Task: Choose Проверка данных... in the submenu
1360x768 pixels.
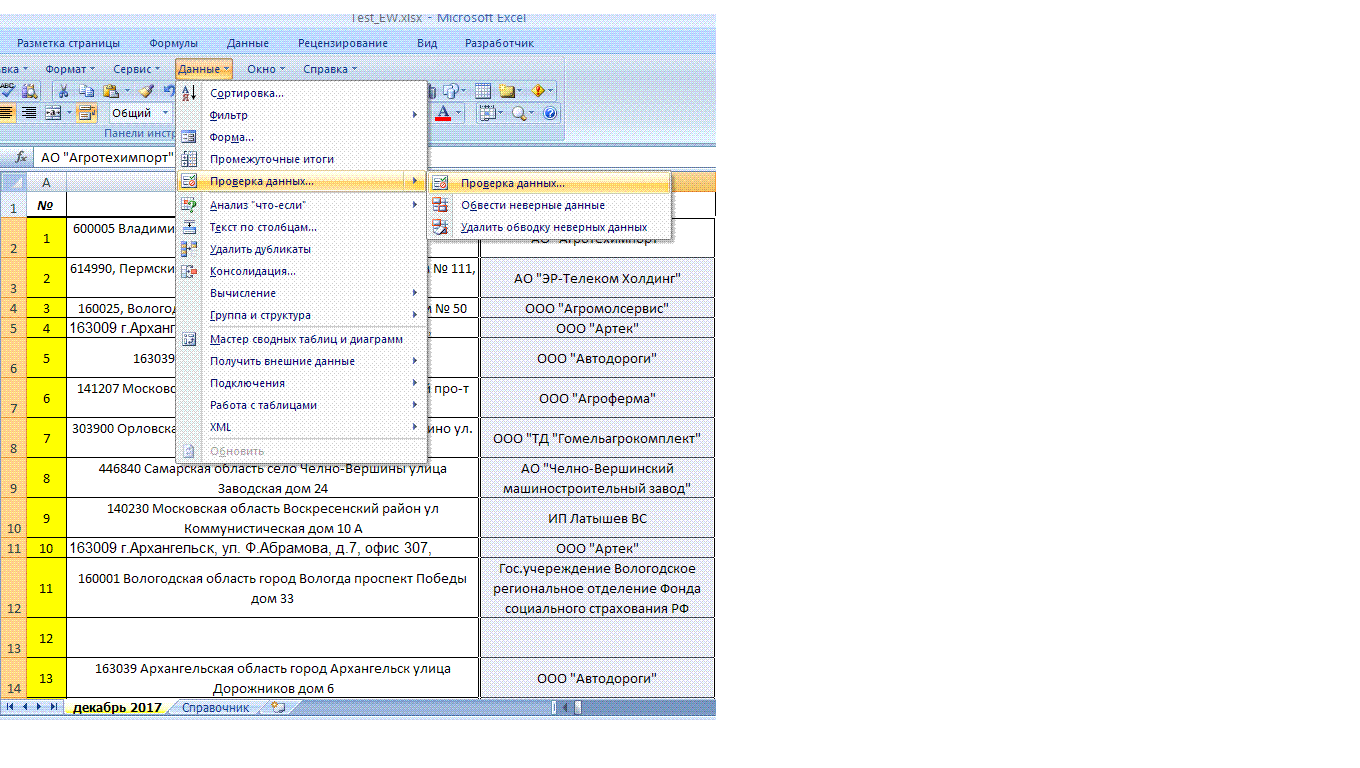Action: [549, 183]
